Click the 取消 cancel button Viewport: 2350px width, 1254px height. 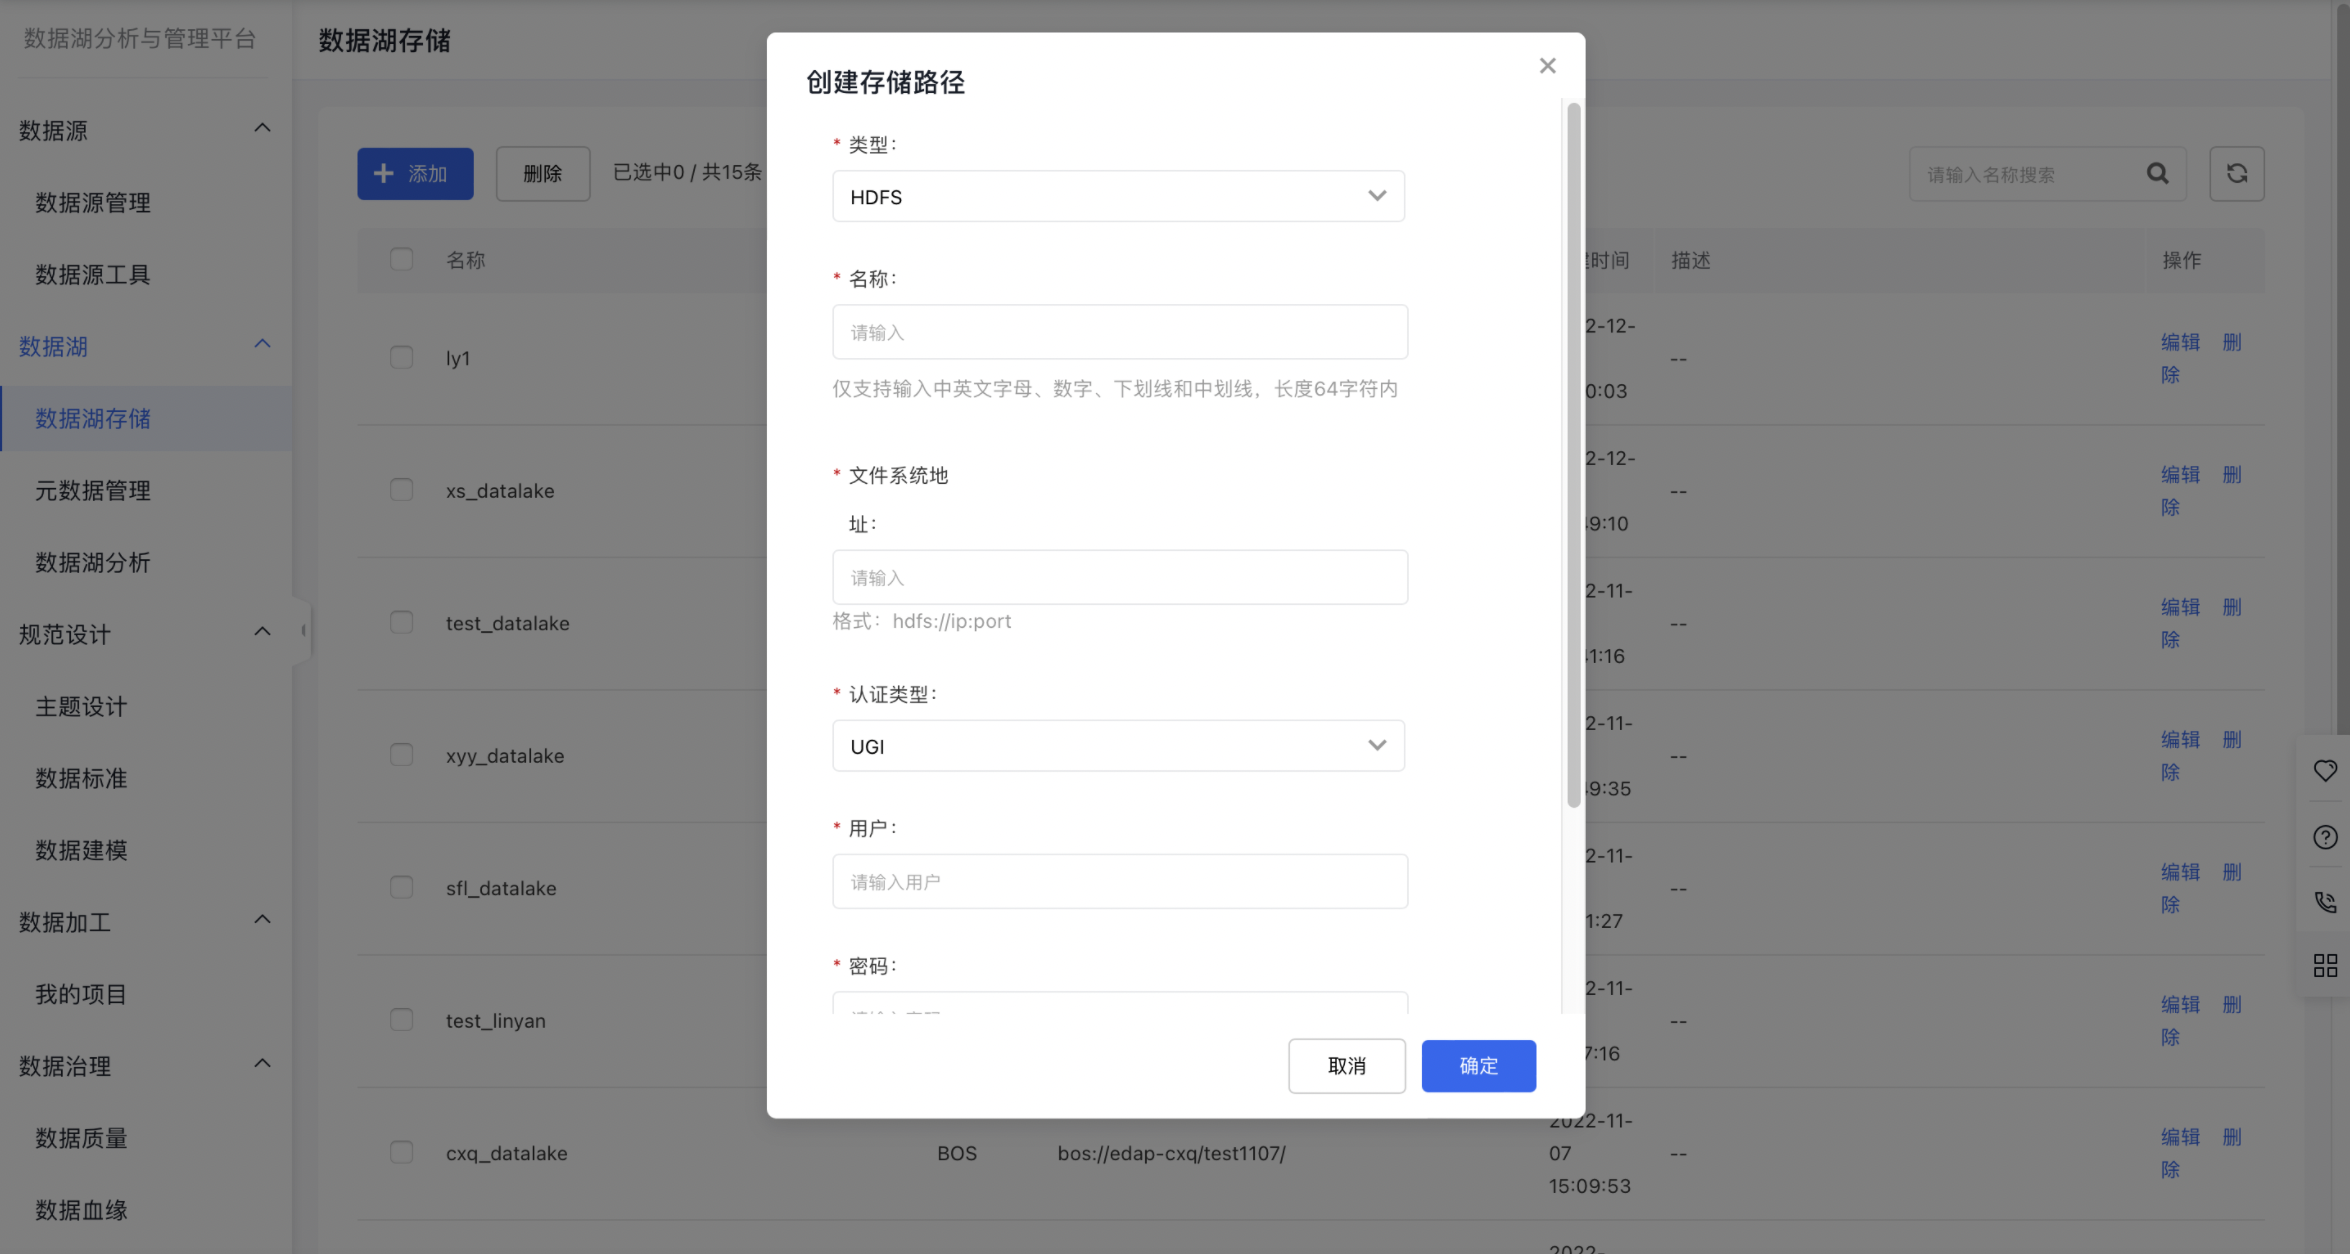click(x=1346, y=1066)
